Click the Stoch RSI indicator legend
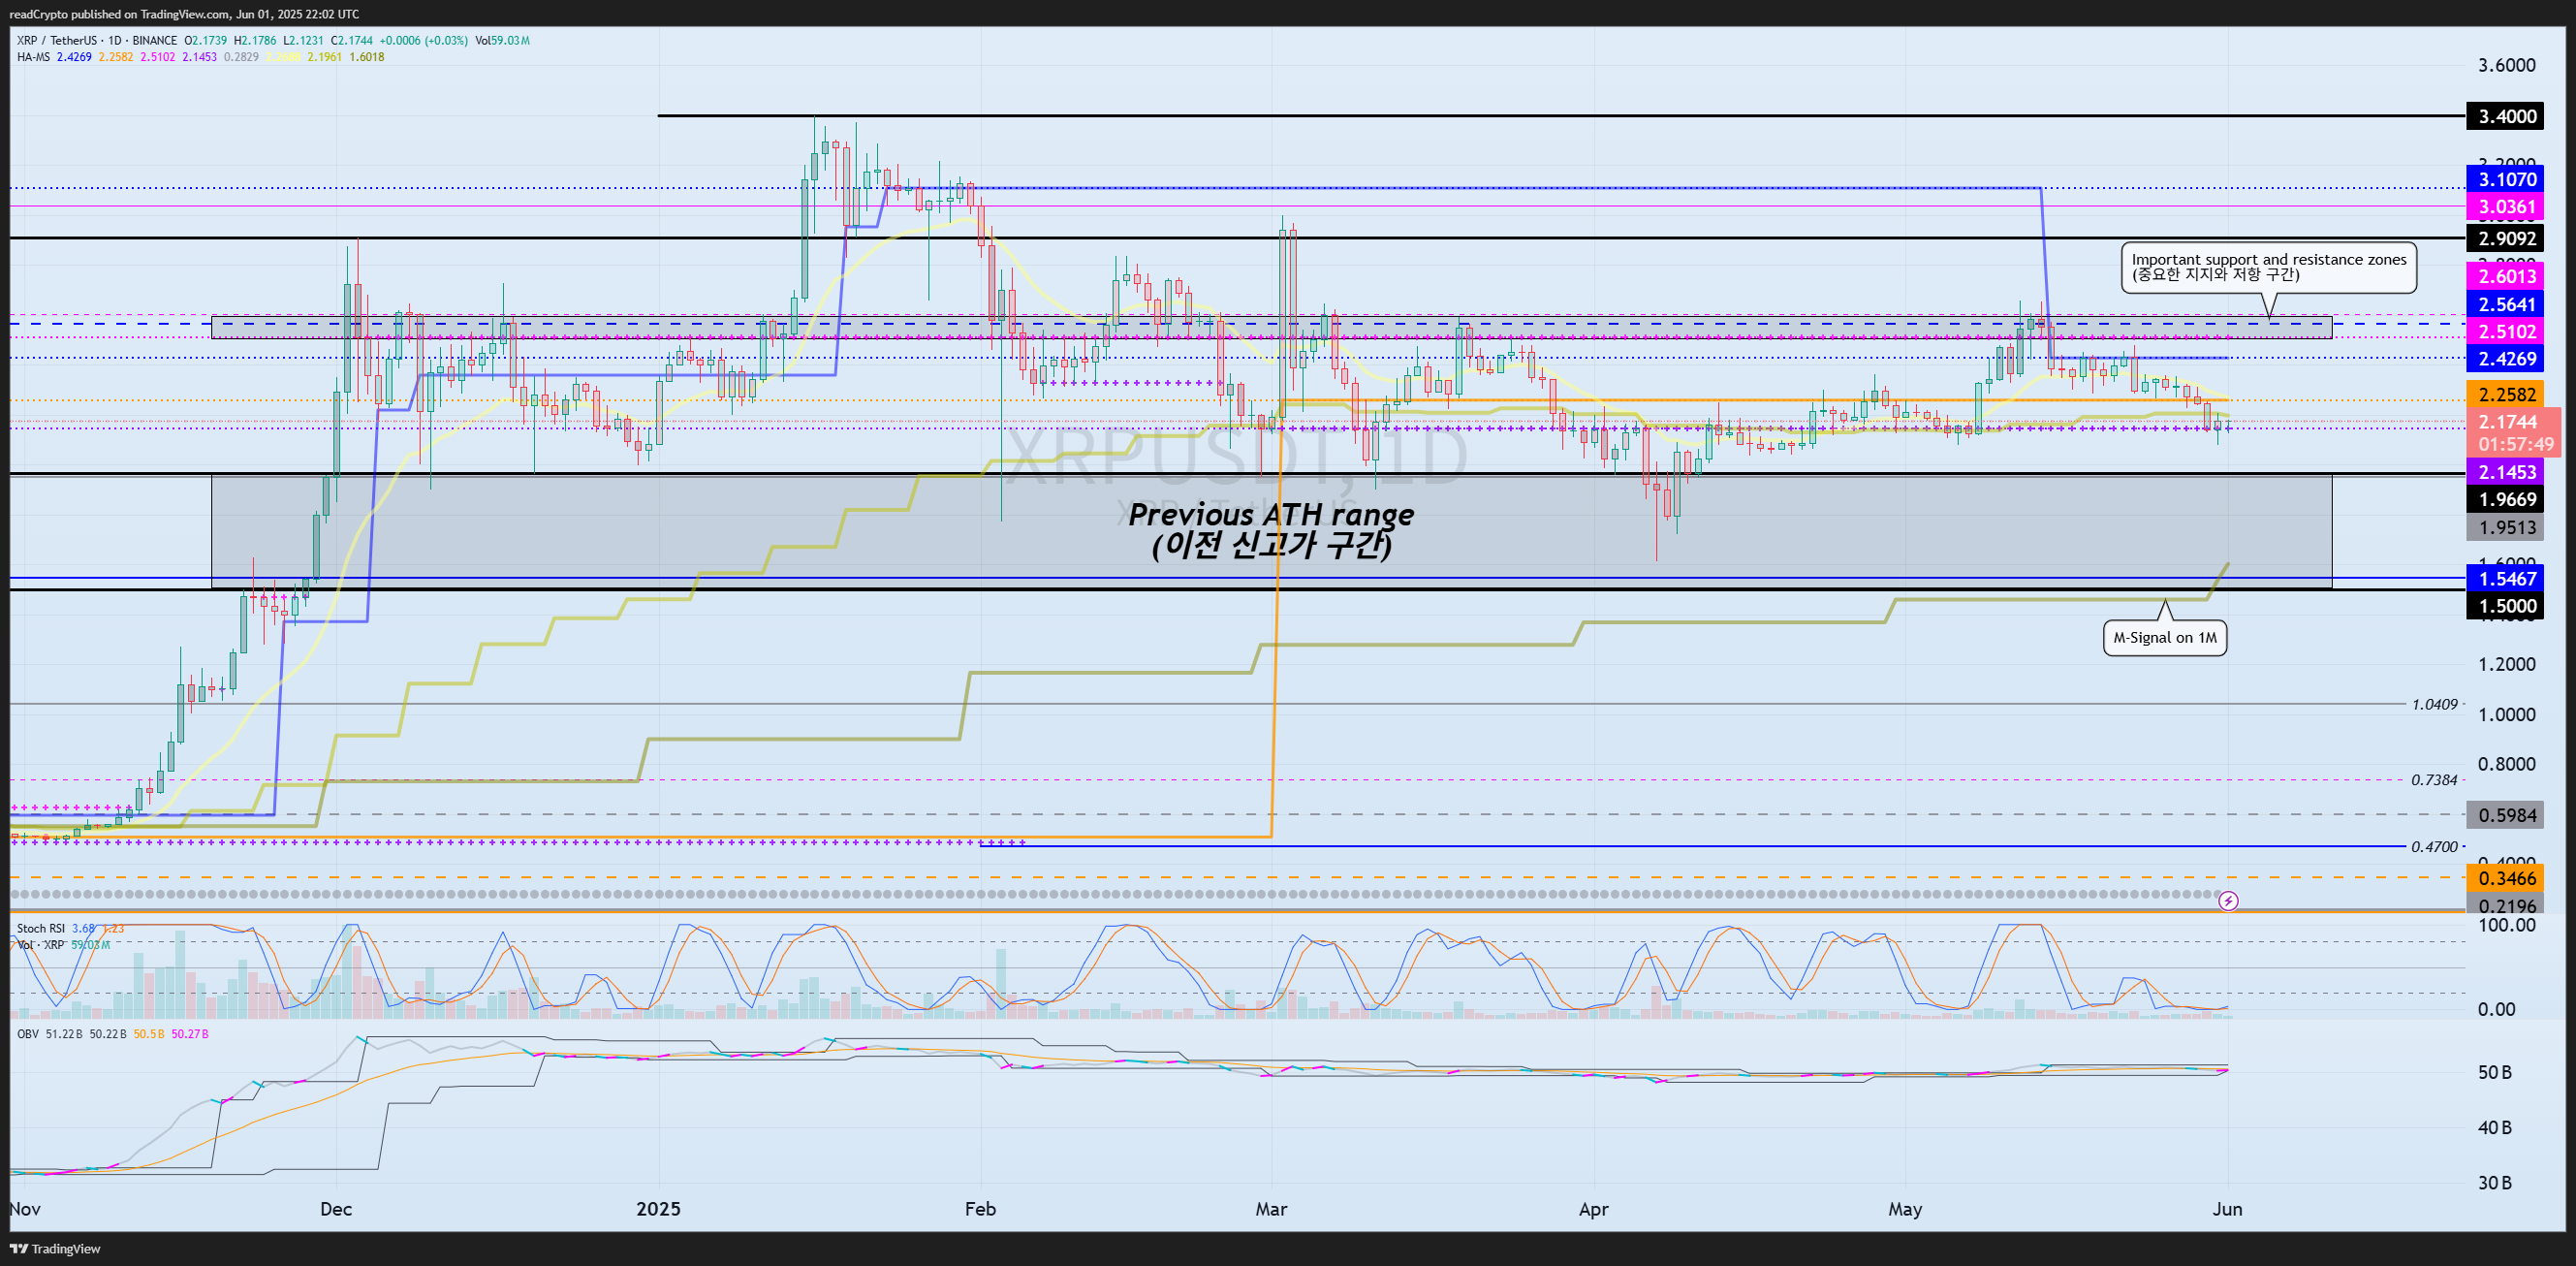The width and height of the screenshot is (2576, 1266). point(41,928)
